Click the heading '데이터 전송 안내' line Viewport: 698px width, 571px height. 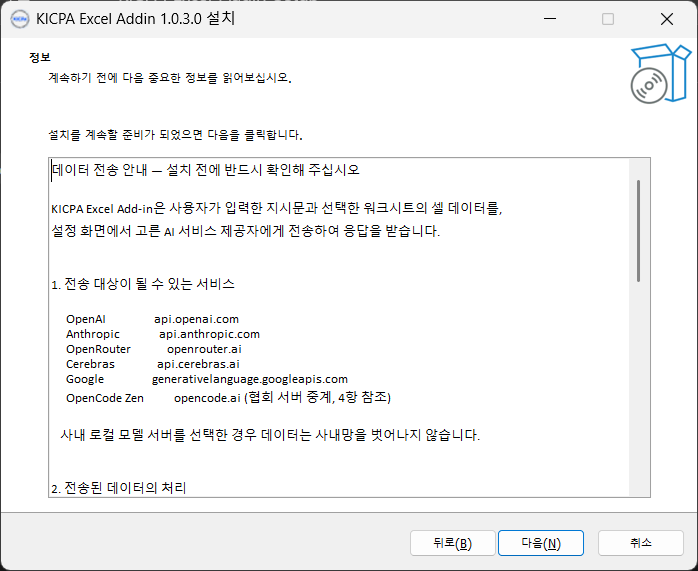pyautogui.click(x=206, y=170)
